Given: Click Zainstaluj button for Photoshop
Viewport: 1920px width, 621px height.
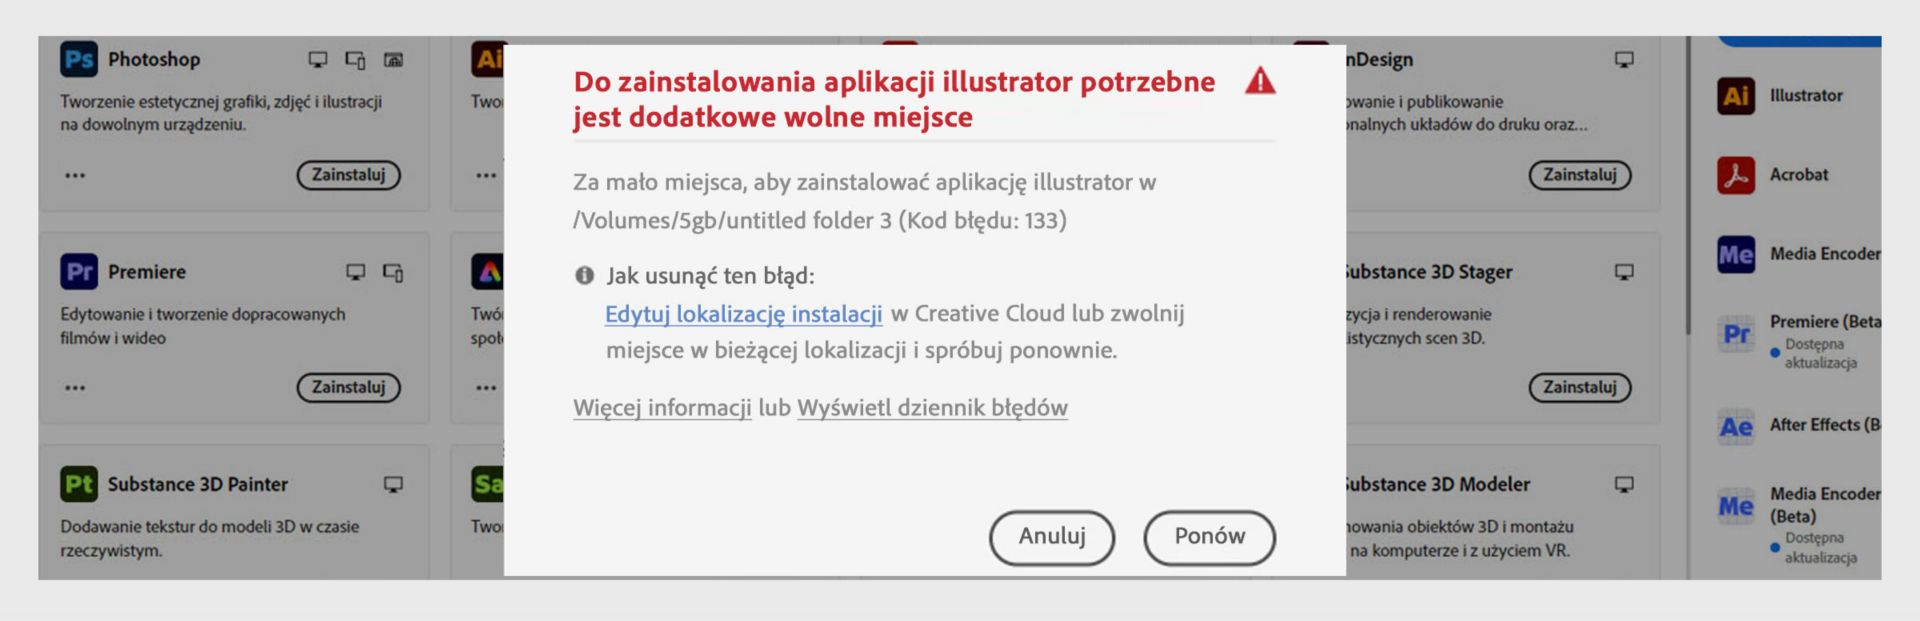Looking at the screenshot, I should [348, 175].
